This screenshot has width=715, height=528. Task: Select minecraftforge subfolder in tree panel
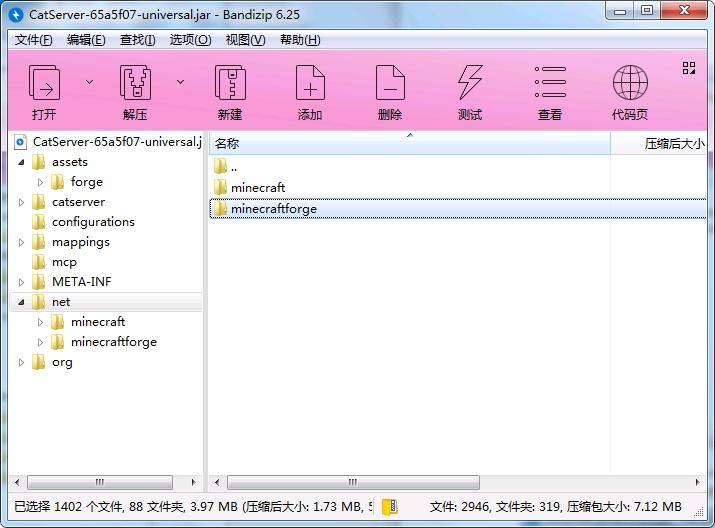click(x=104, y=342)
